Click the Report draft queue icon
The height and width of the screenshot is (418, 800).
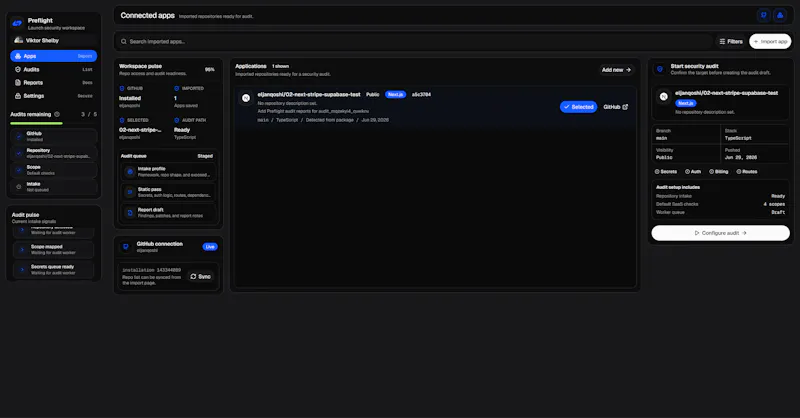tap(130, 213)
